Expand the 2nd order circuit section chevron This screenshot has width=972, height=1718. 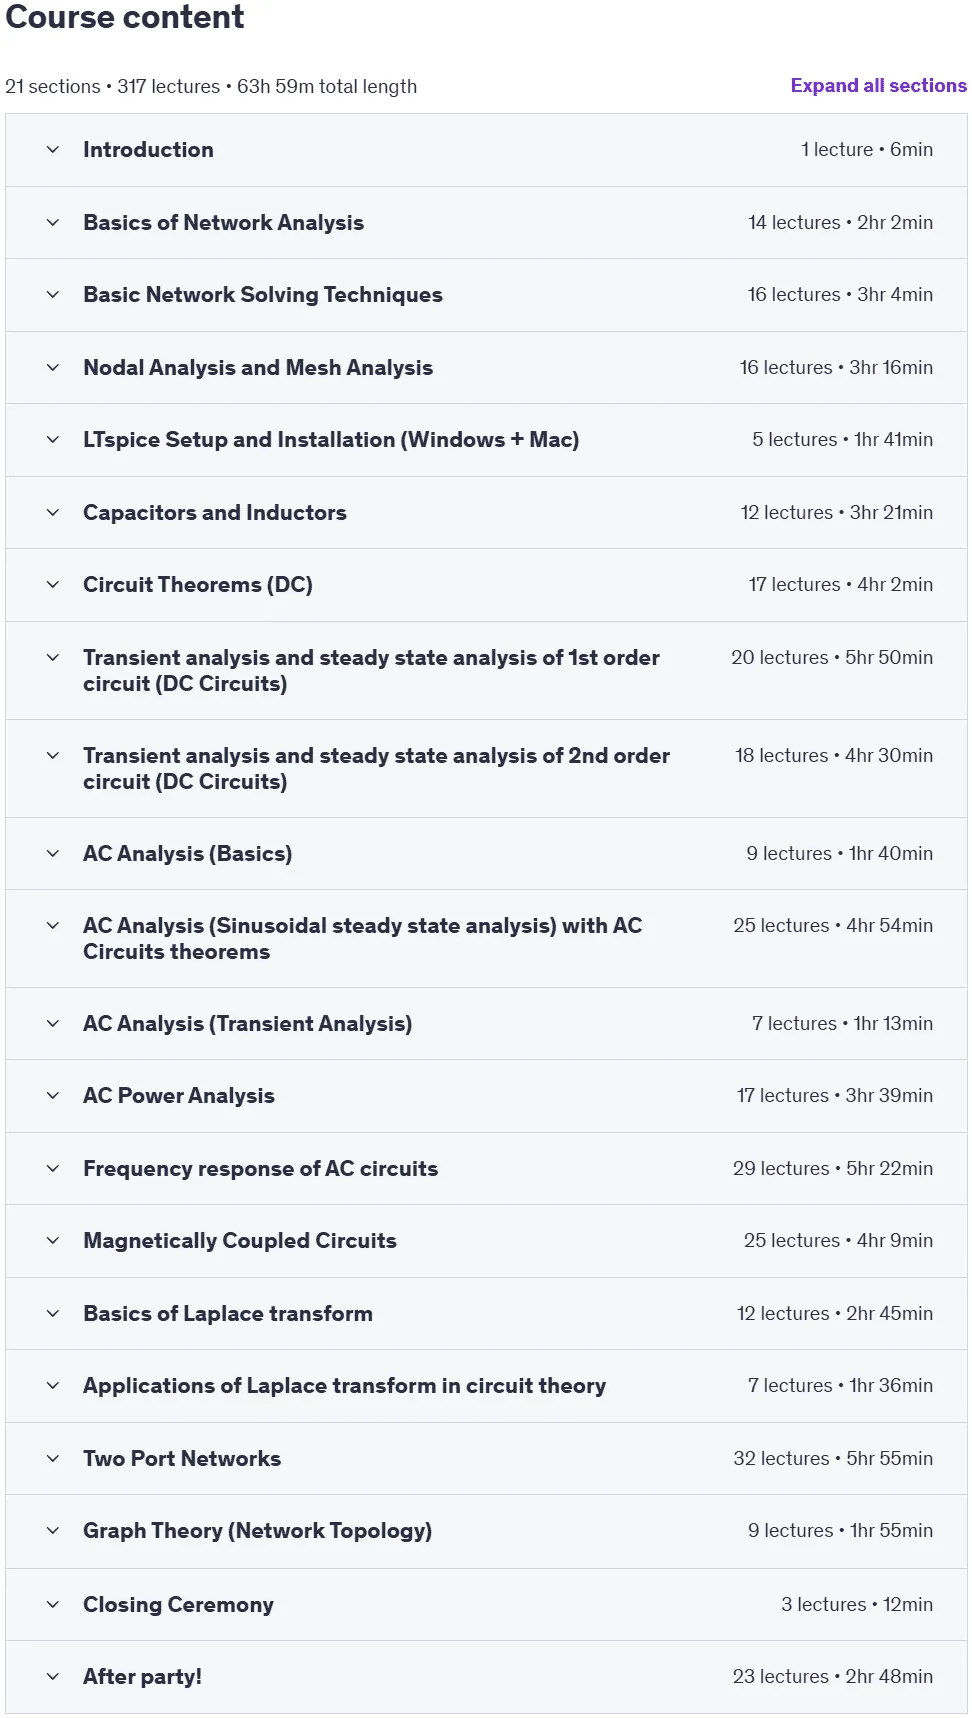(53, 756)
